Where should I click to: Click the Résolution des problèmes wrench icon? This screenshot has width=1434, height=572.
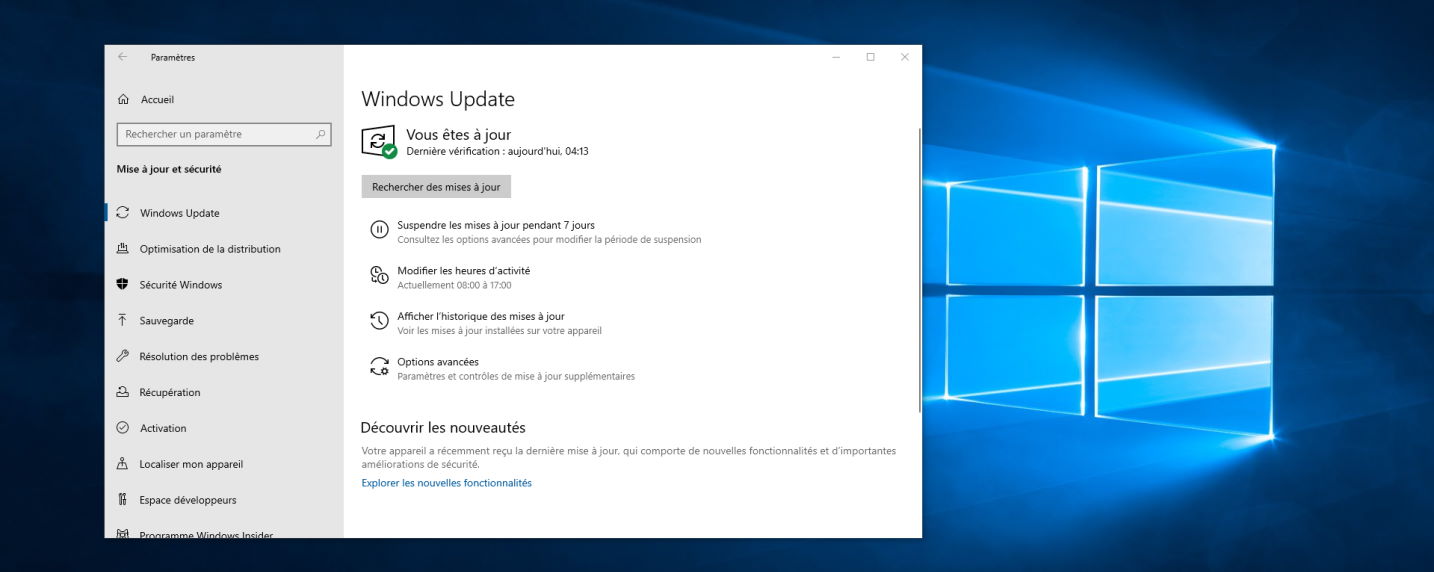pos(123,356)
